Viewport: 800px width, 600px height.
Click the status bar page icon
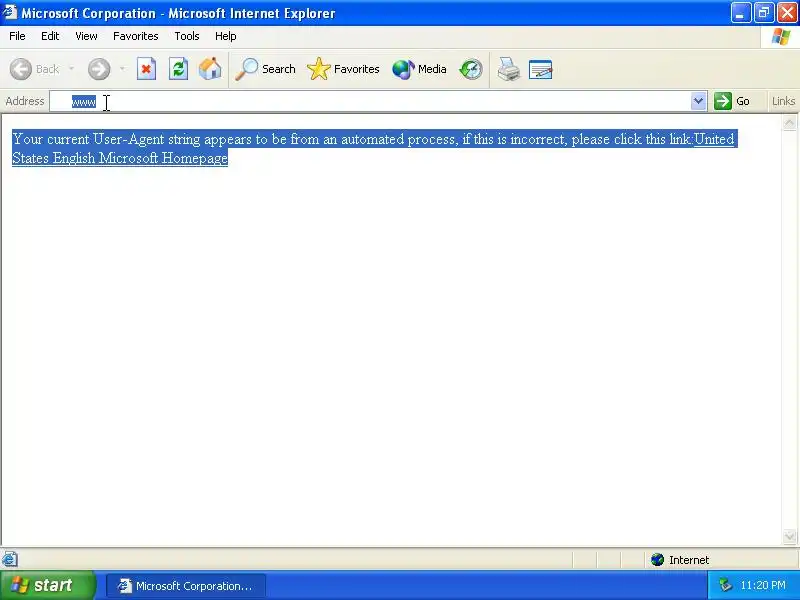pyautogui.click(x=10, y=559)
